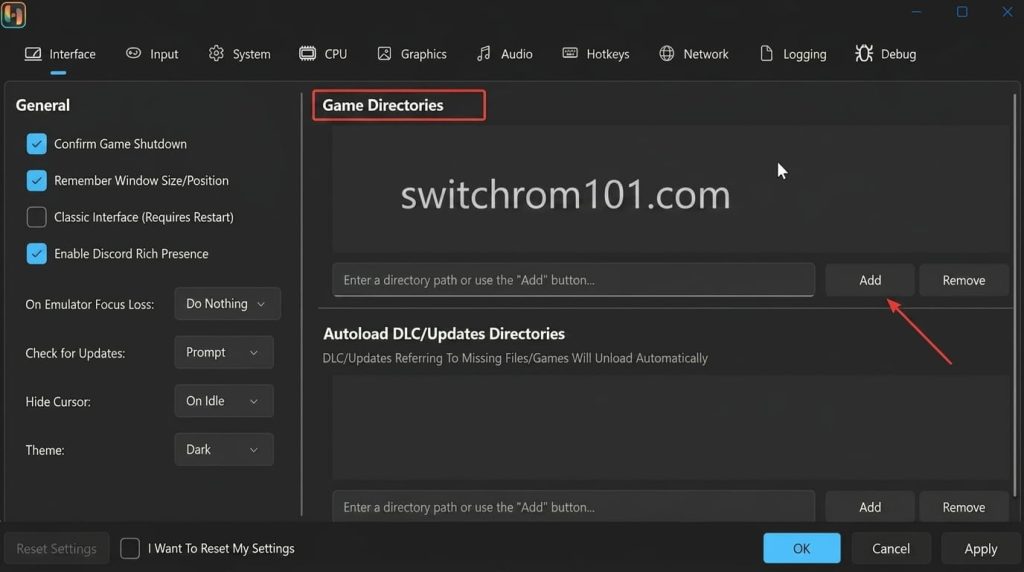Check I Want To Reset My Settings

click(x=130, y=548)
